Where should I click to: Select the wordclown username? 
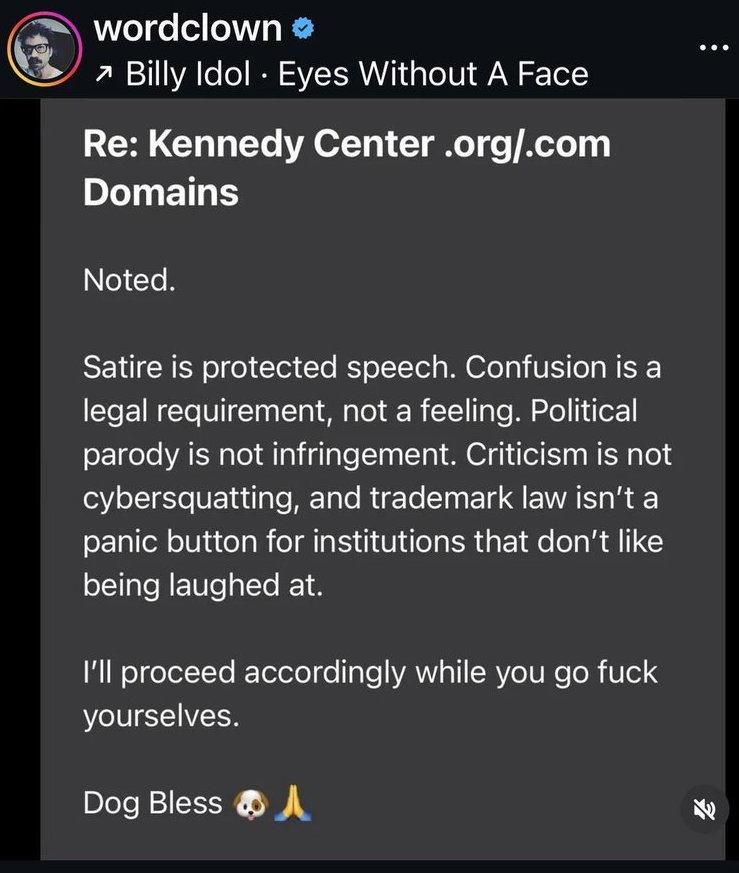[x=188, y=28]
